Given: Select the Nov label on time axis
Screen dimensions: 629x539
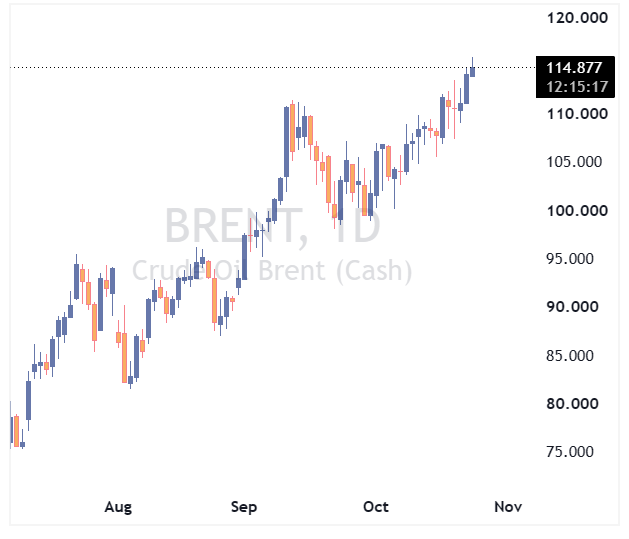Looking at the screenshot, I should point(508,507).
